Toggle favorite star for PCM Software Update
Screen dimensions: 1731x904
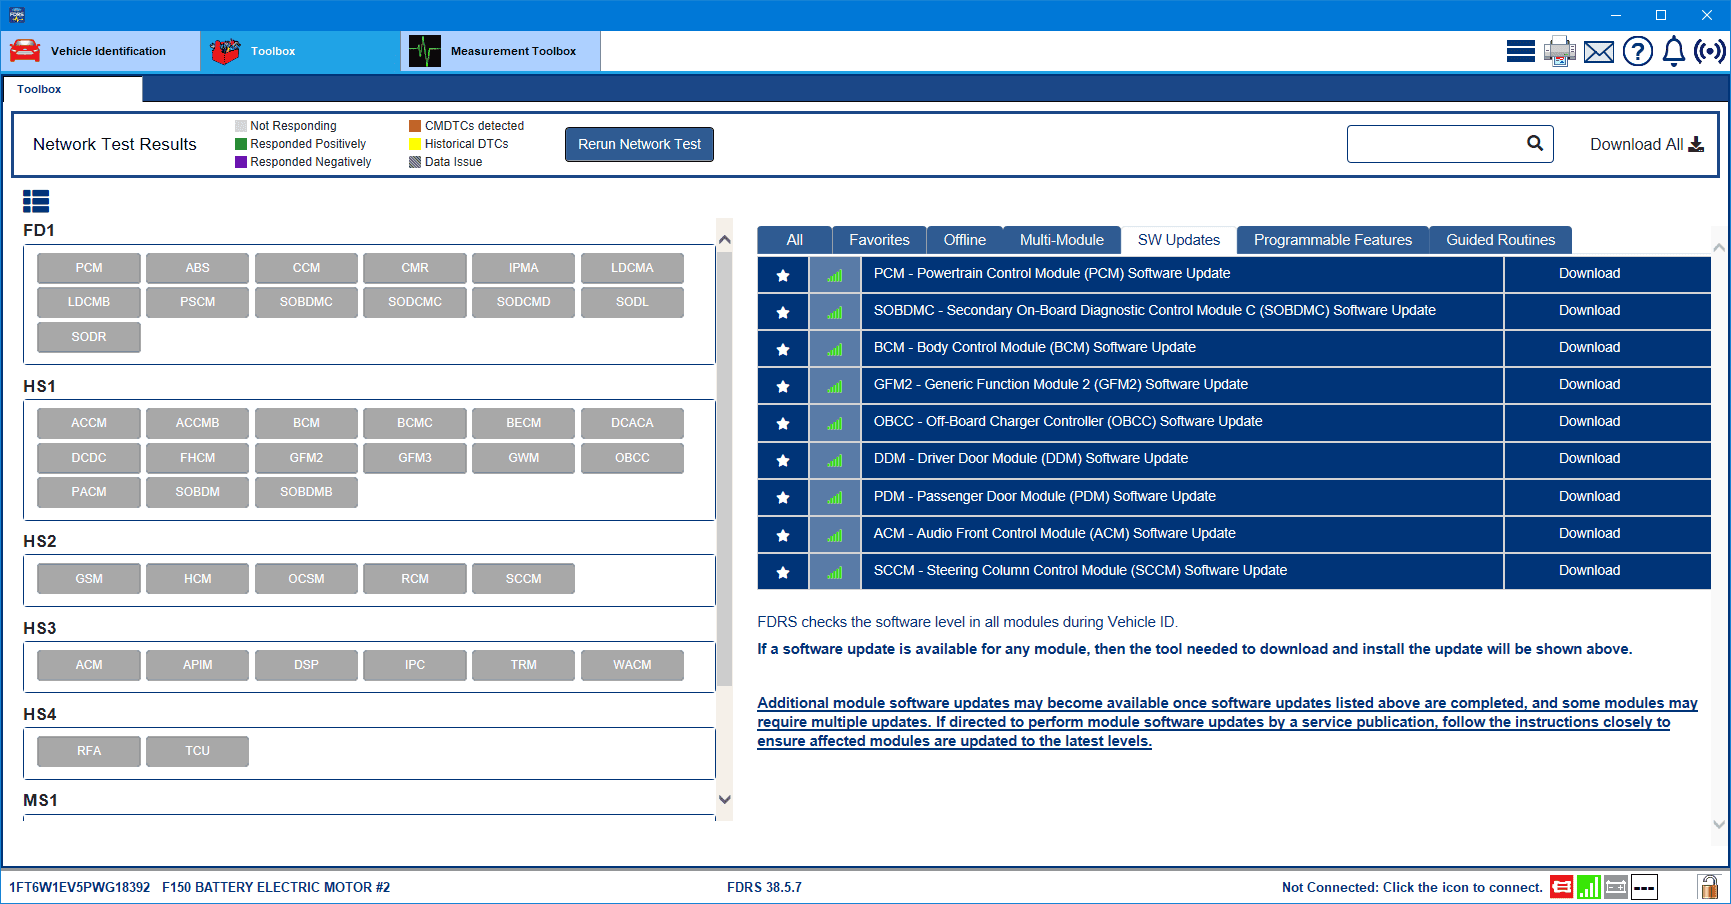783,275
